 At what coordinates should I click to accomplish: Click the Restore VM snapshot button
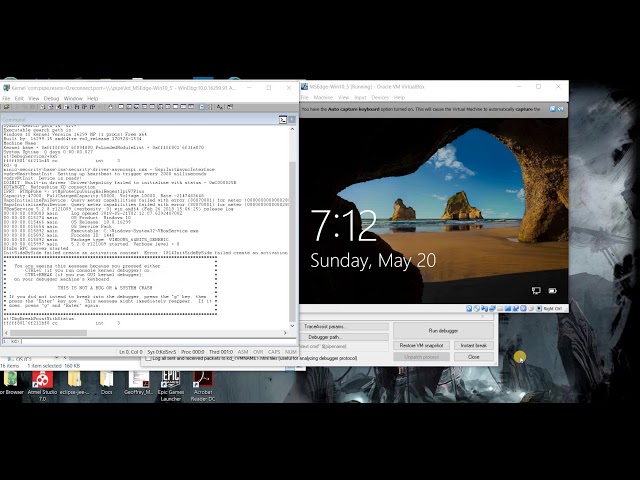[421, 345]
